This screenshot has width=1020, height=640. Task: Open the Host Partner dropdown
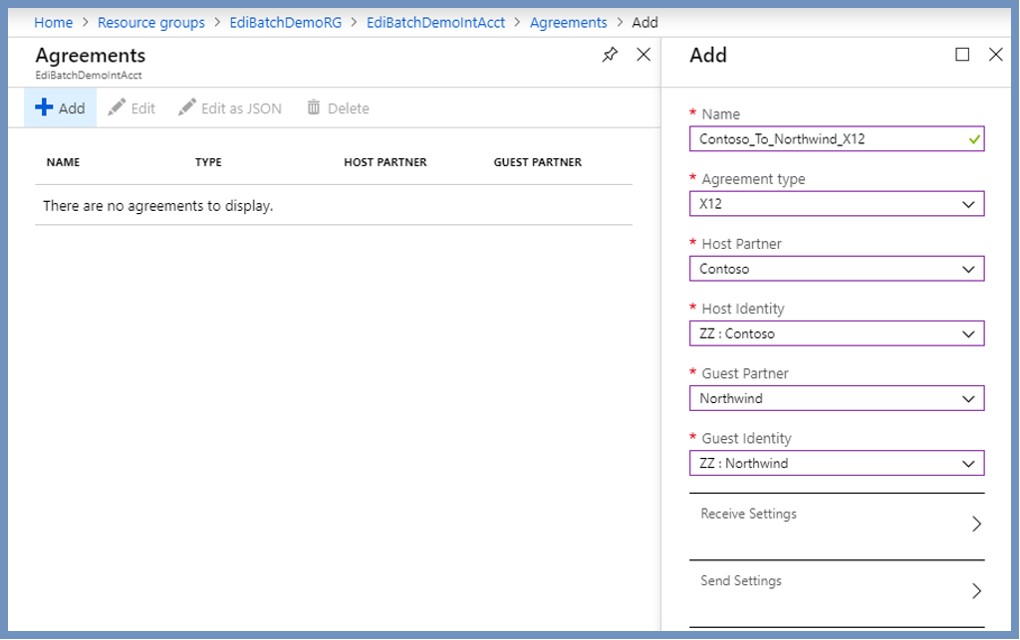(x=968, y=269)
